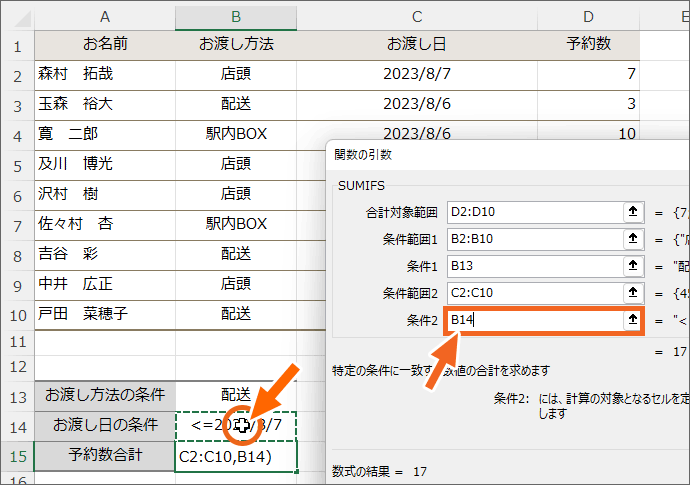
Task: Select row 13 header
Action: coord(18,397)
